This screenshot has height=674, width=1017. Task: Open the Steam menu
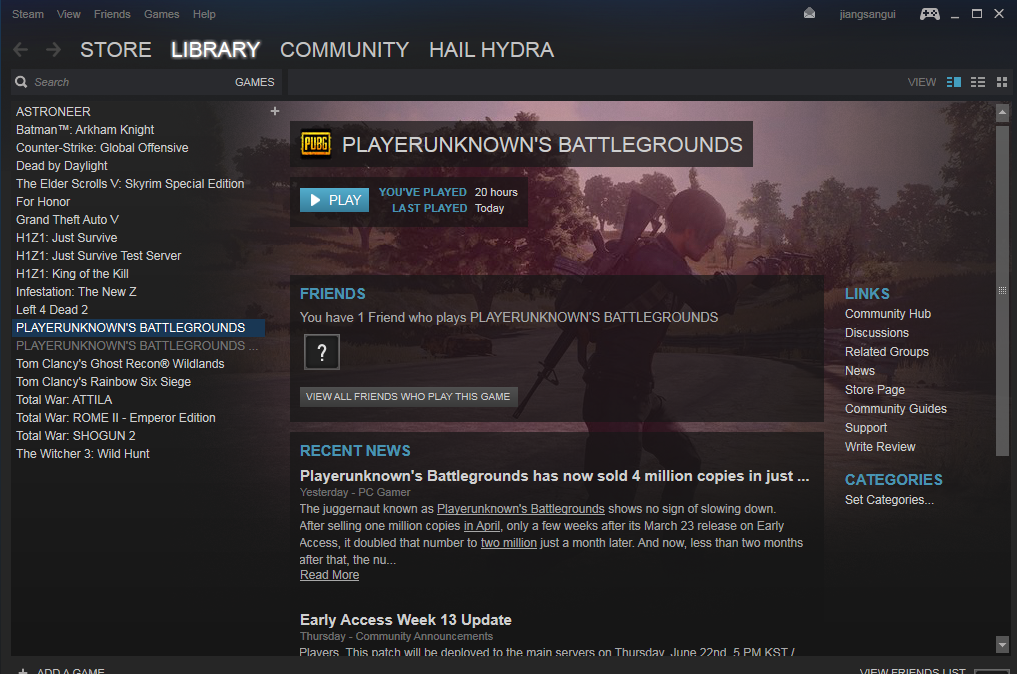click(x=28, y=14)
